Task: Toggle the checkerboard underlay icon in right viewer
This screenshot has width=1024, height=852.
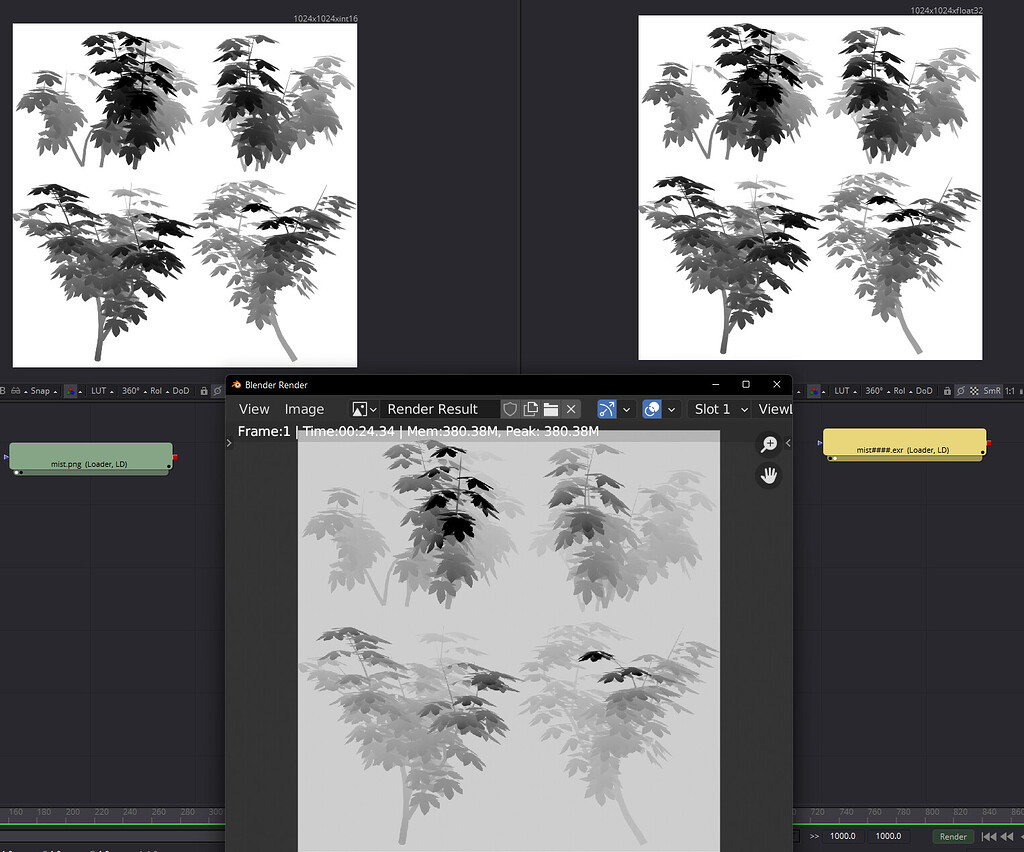Action: [974, 390]
